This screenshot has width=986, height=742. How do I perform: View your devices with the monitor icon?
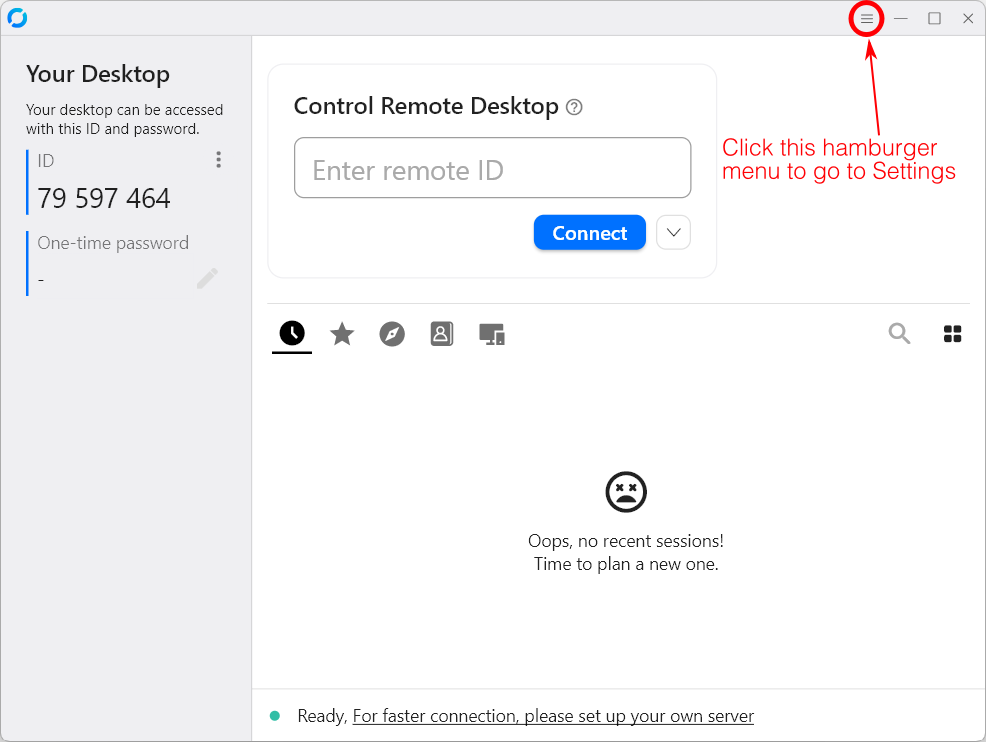tap(491, 334)
